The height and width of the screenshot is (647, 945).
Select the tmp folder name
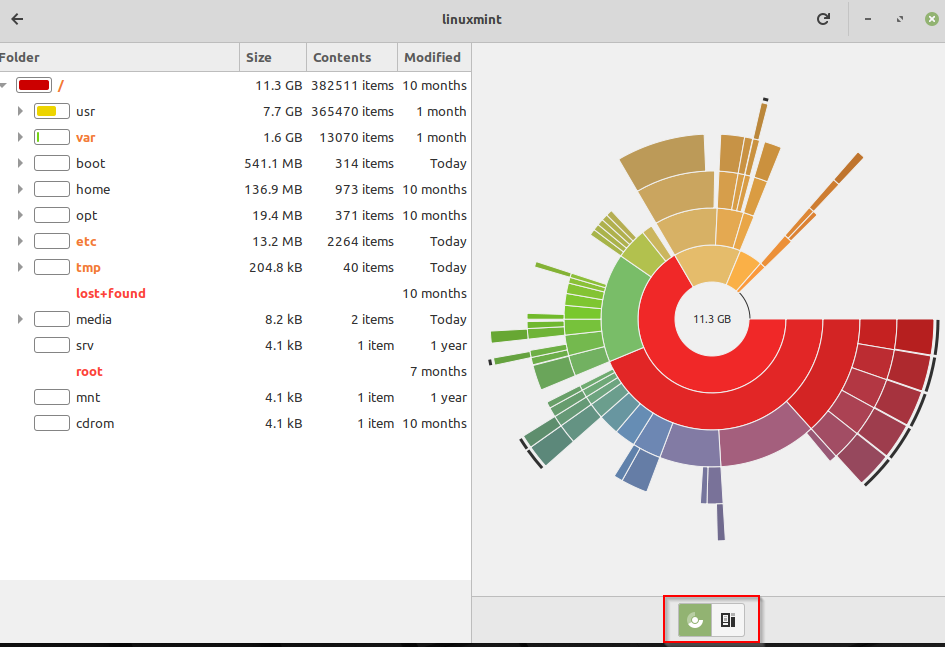tap(88, 267)
